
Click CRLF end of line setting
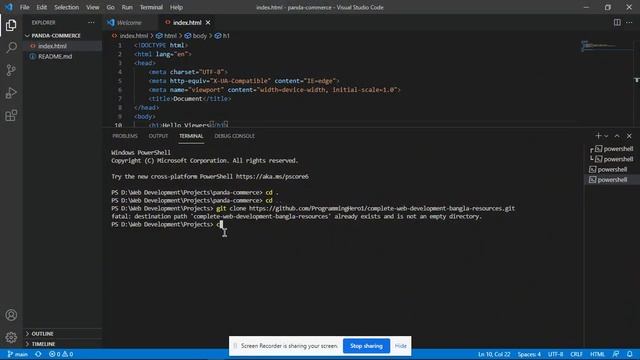click(x=576, y=354)
